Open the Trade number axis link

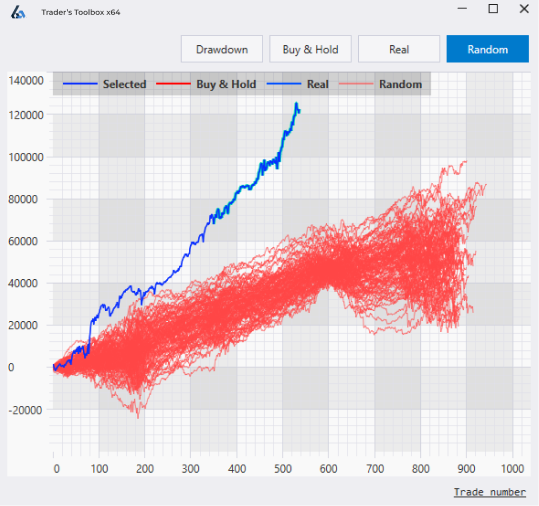pyautogui.click(x=490, y=492)
